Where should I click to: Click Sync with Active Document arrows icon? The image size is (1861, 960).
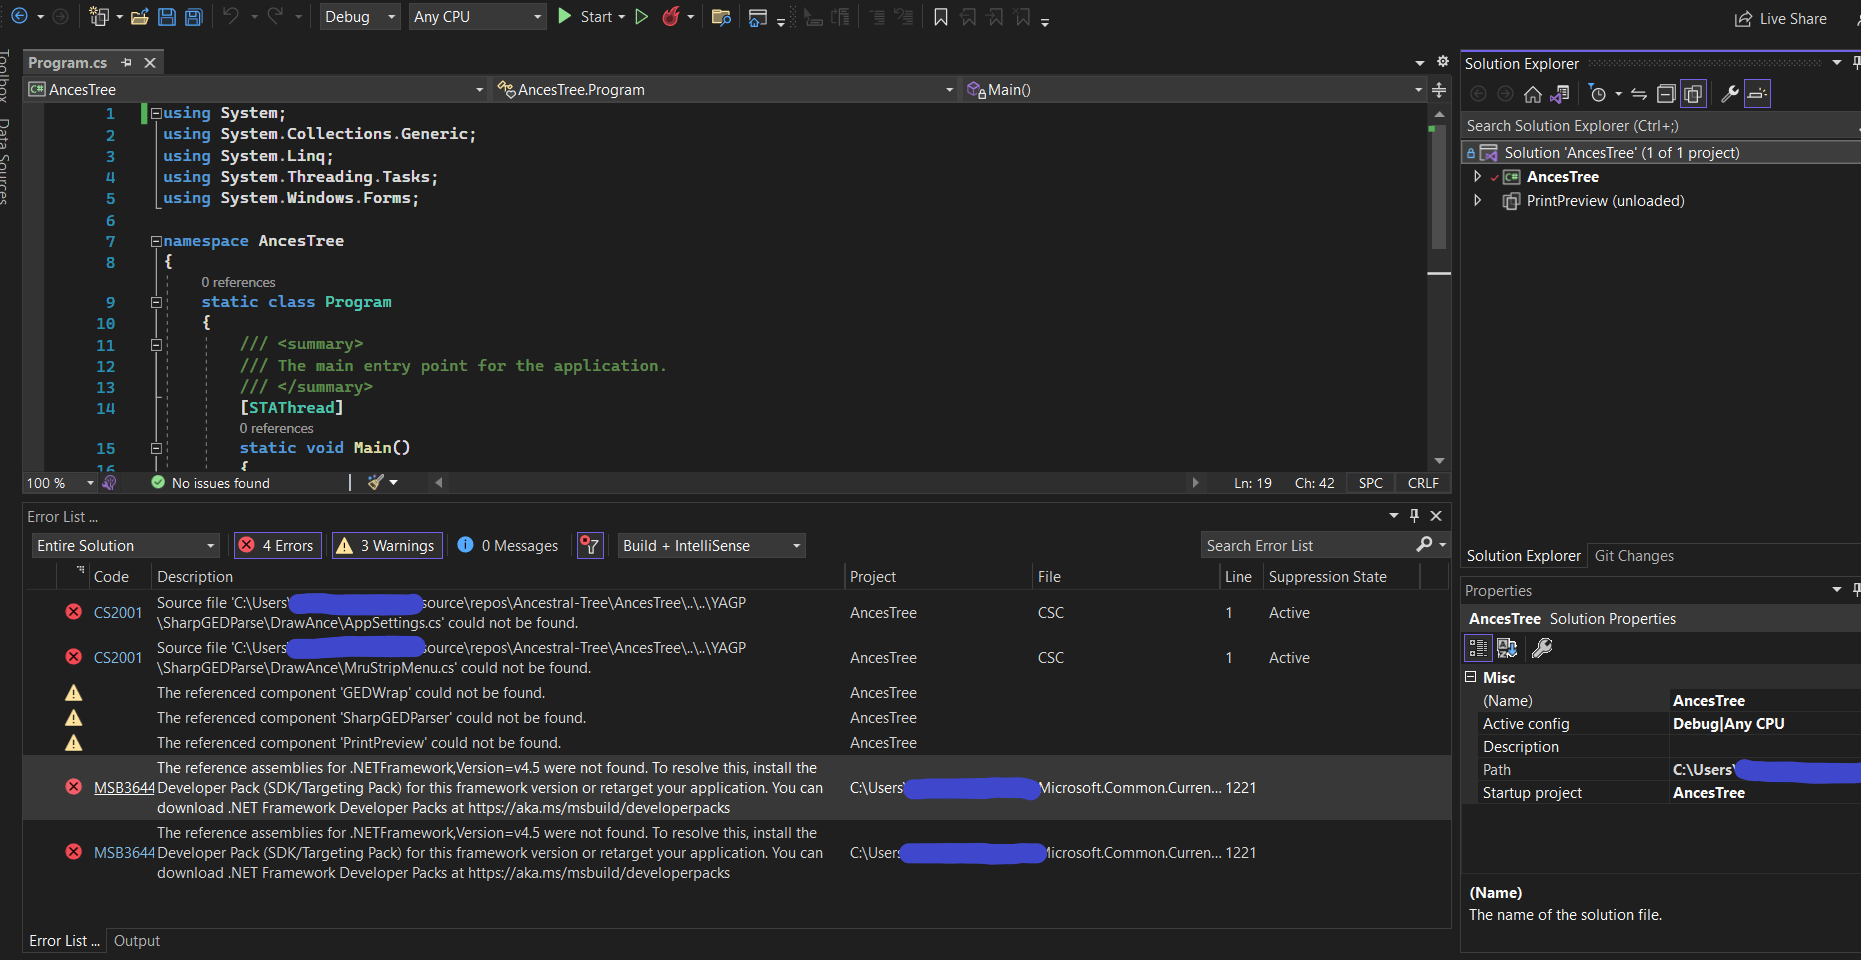(x=1639, y=94)
